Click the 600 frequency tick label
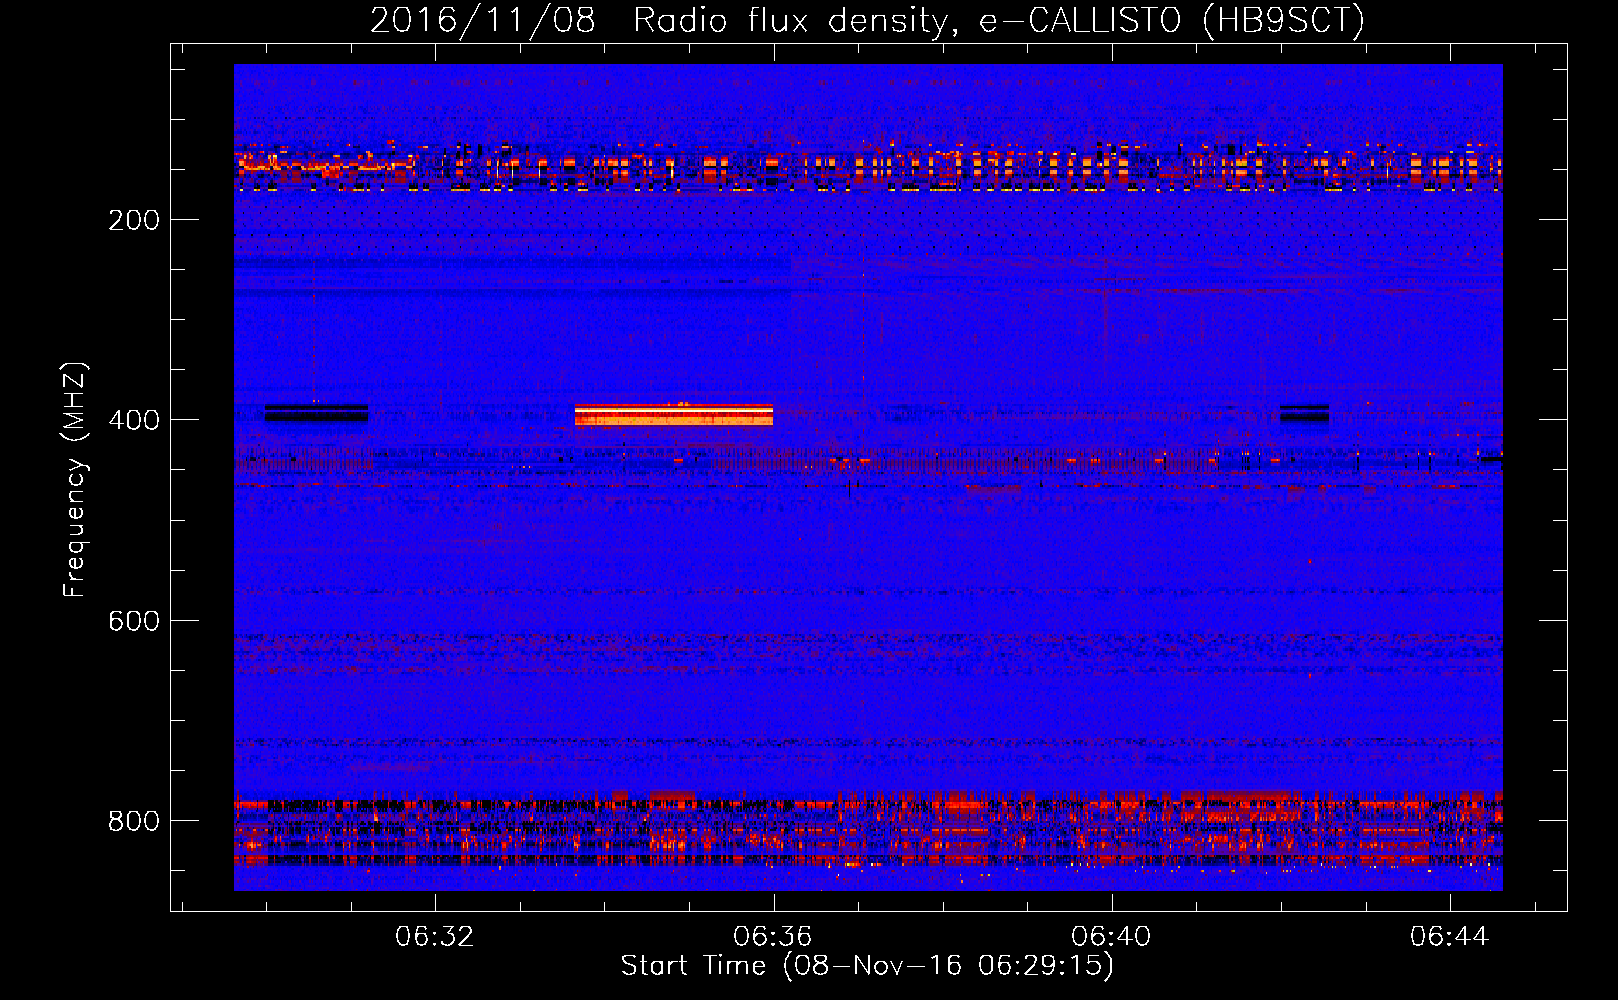This screenshot has width=1618, height=1000. click(x=134, y=621)
